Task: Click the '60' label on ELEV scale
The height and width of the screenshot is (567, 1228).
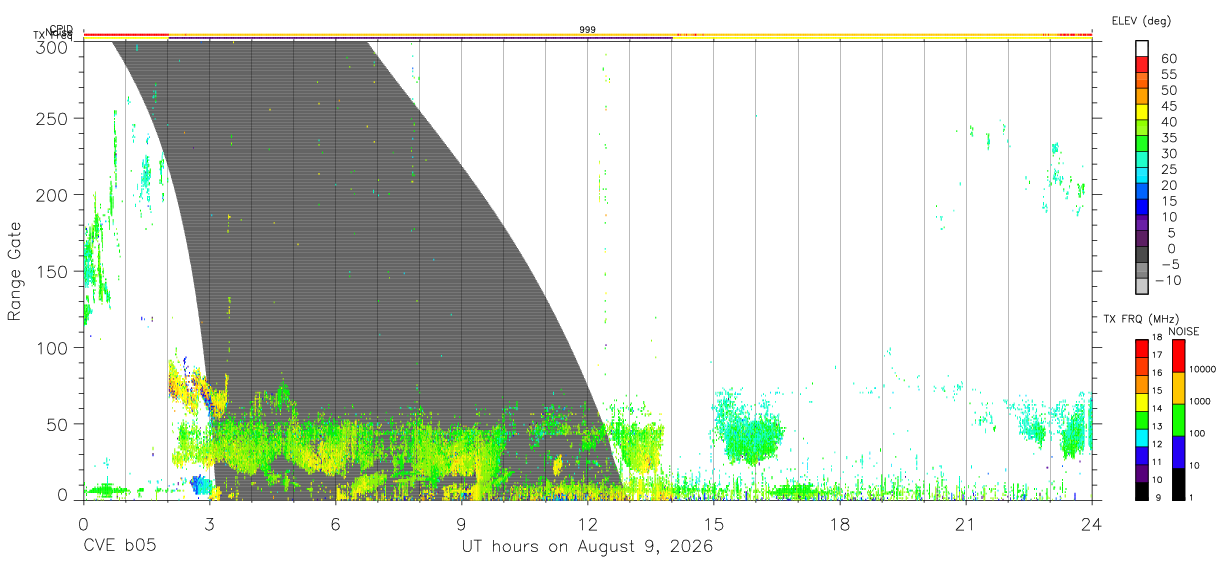Action: 1168,59
